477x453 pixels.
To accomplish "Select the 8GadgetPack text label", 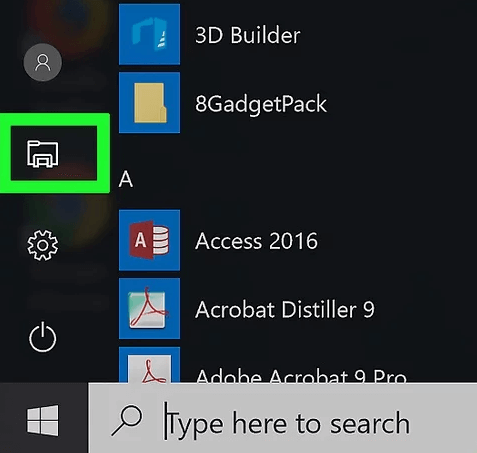I will (x=261, y=104).
